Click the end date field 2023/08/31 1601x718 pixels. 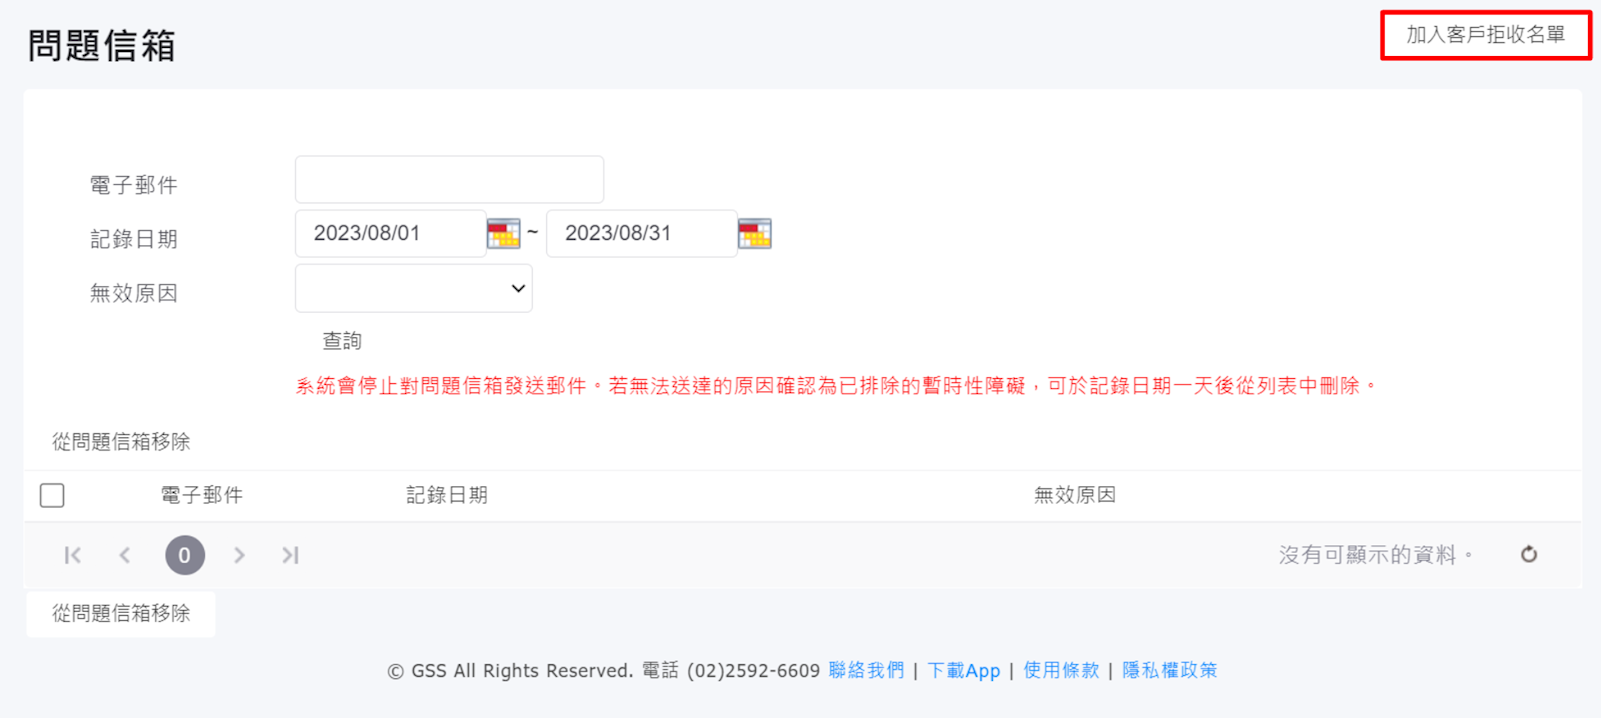pyautogui.click(x=641, y=234)
